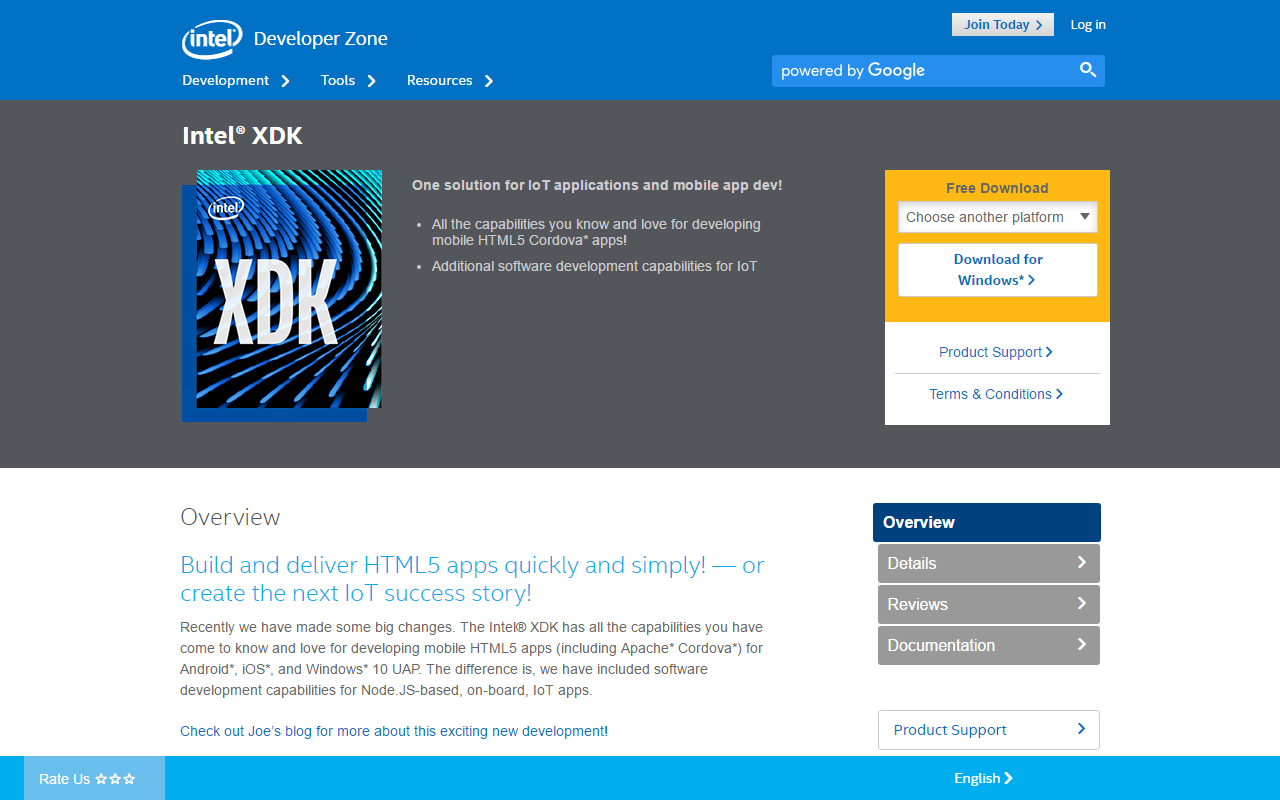Click the Rate Us button

pos(94,778)
